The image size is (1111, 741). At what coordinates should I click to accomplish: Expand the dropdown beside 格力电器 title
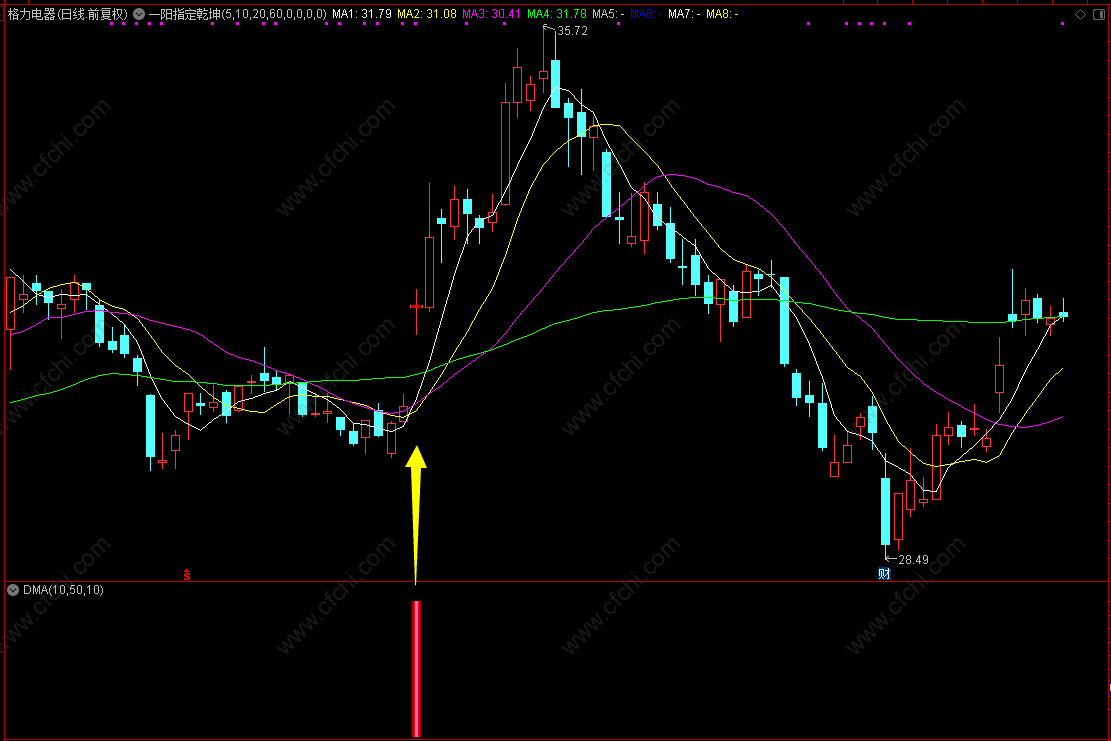tap(139, 14)
